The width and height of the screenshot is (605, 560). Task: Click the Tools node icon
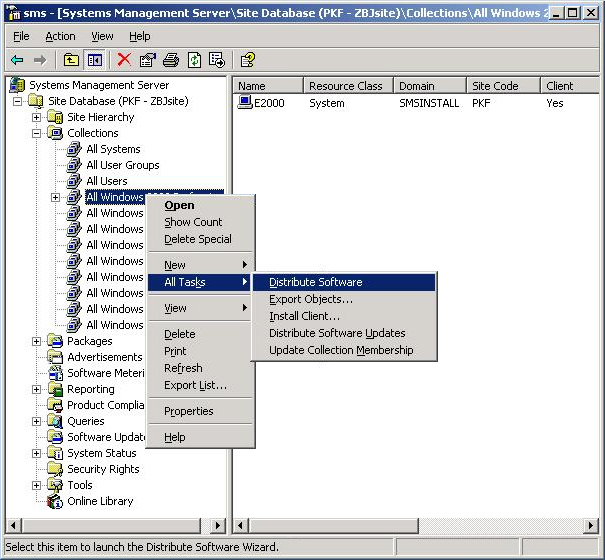(x=55, y=485)
